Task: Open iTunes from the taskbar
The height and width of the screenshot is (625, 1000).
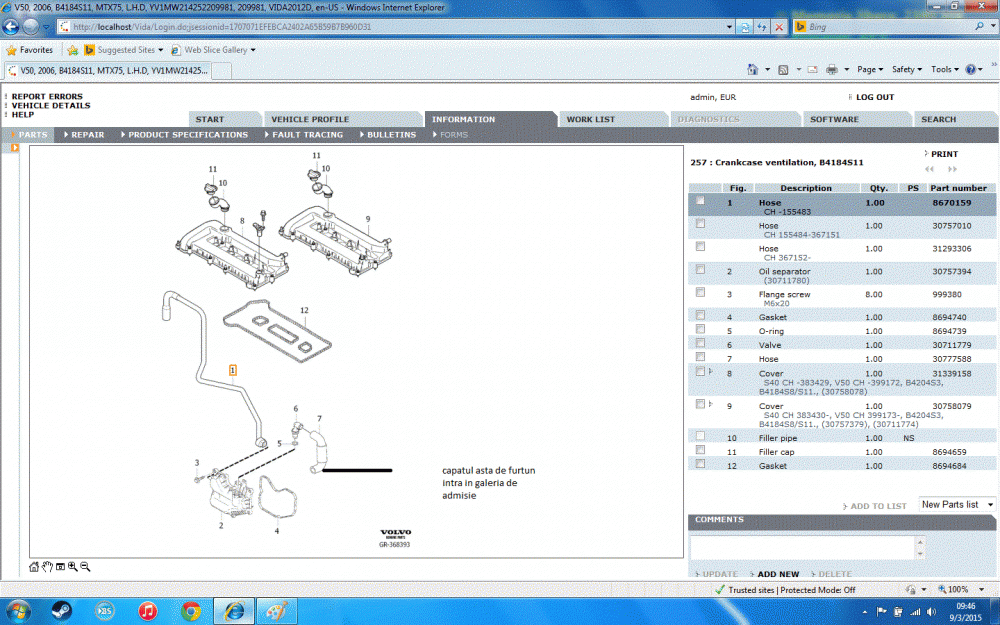Action: tap(148, 611)
